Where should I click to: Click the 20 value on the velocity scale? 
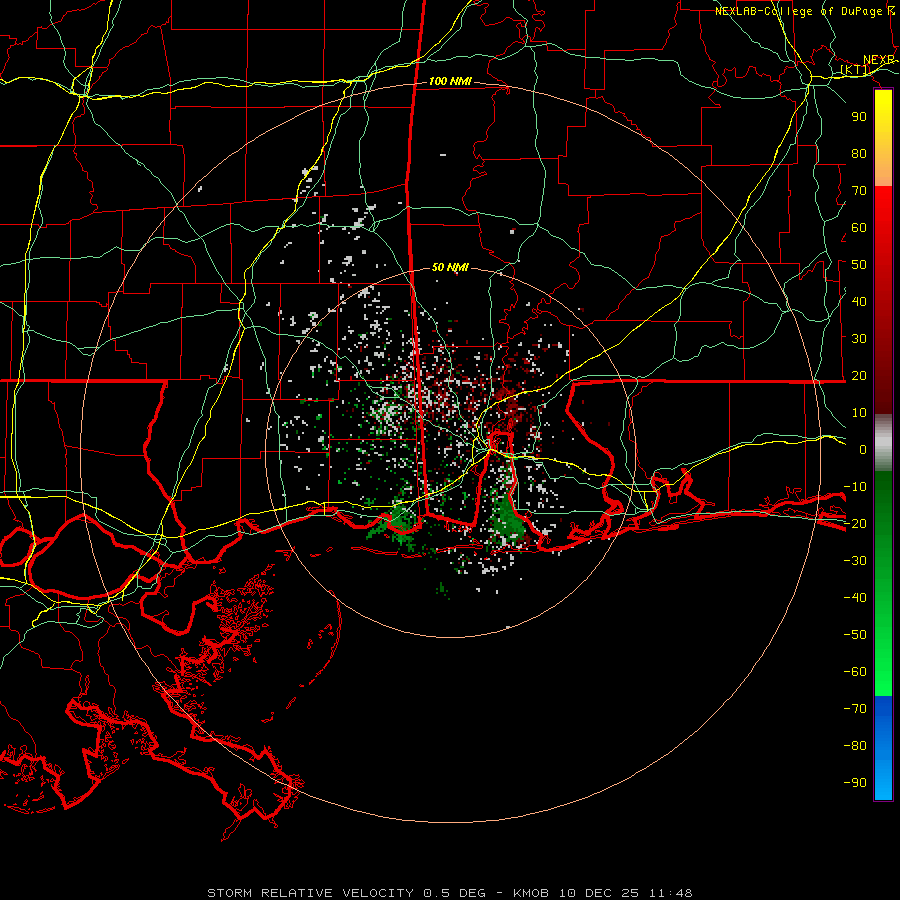(859, 376)
